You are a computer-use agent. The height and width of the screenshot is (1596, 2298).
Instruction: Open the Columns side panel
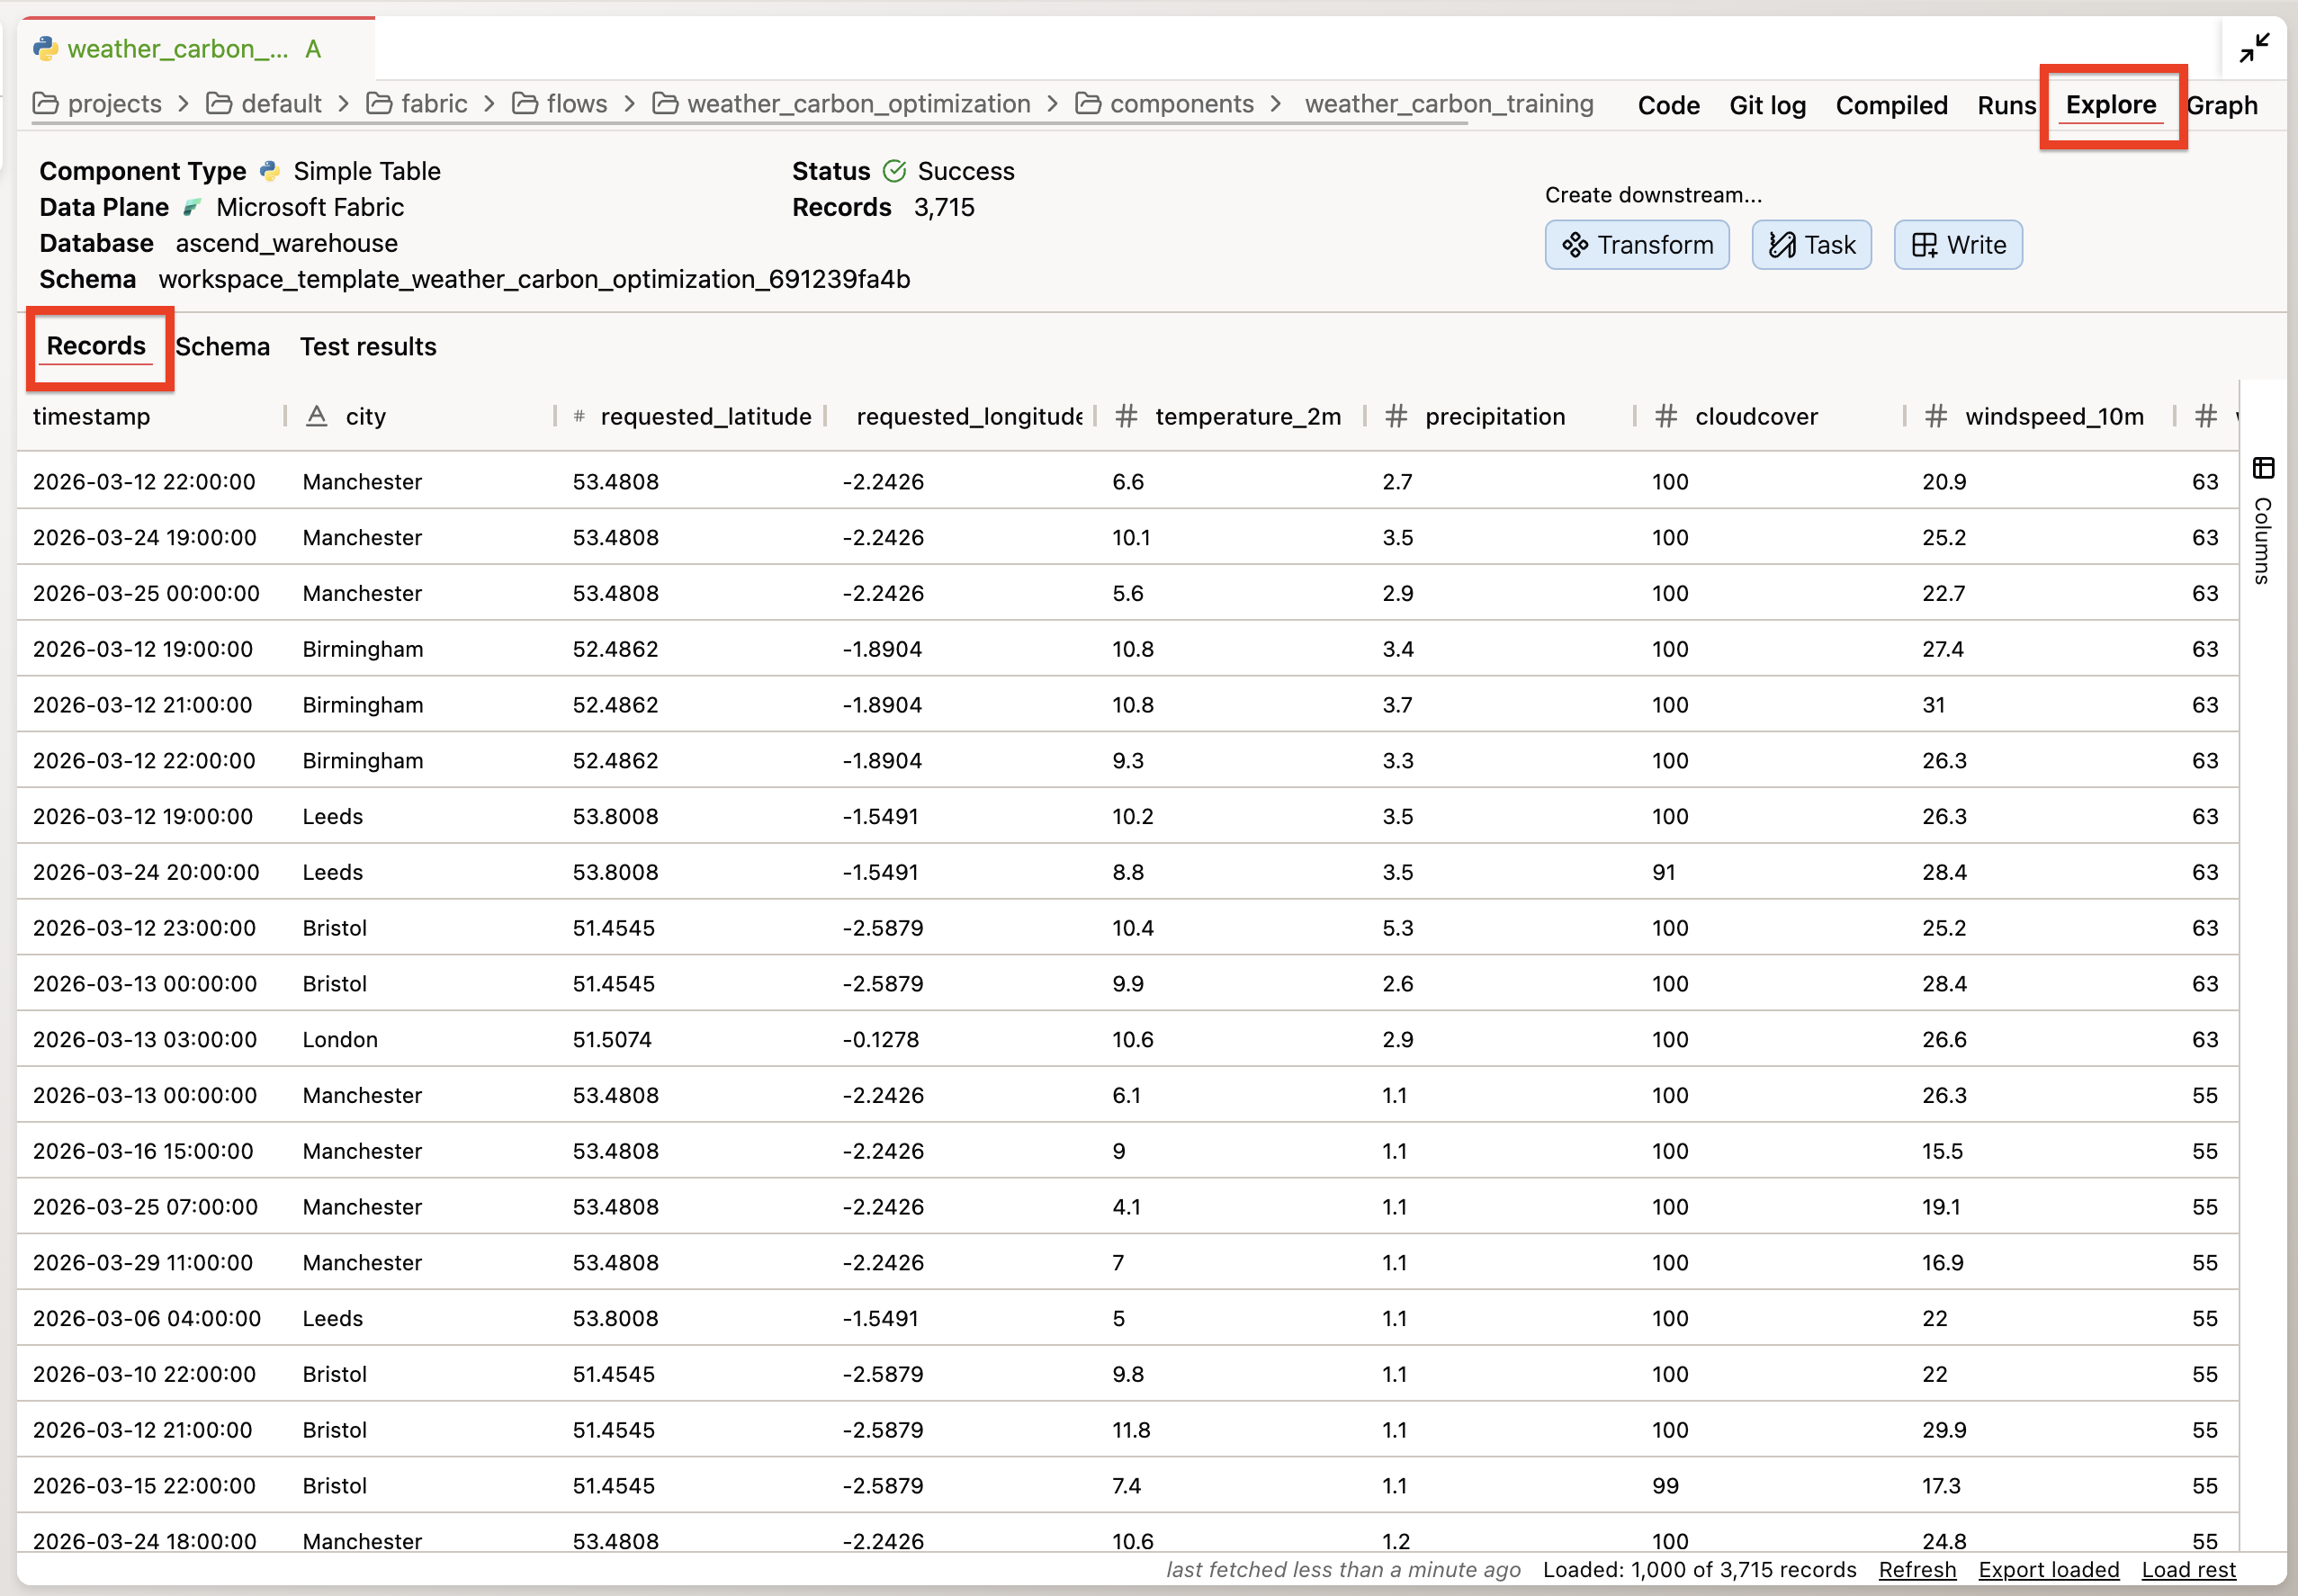[2261, 541]
